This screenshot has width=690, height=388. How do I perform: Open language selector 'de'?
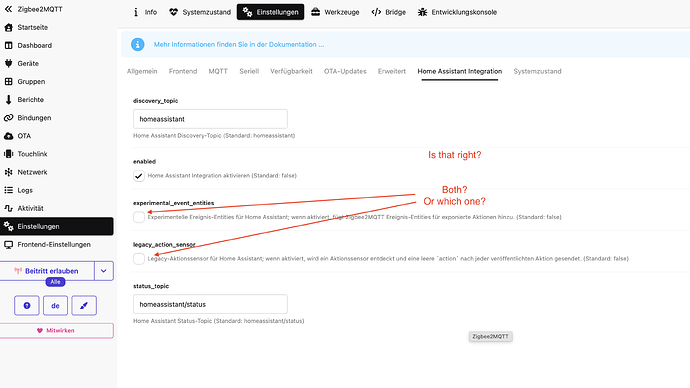pyautogui.click(x=55, y=305)
